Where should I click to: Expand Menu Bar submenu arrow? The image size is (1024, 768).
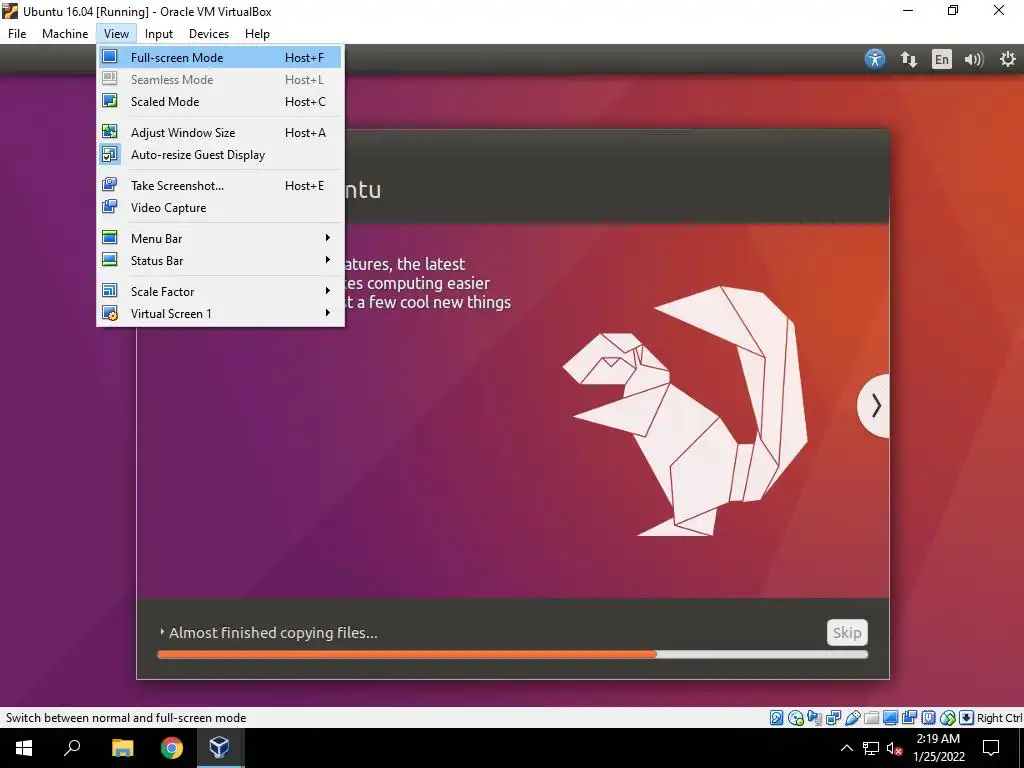[327, 238]
